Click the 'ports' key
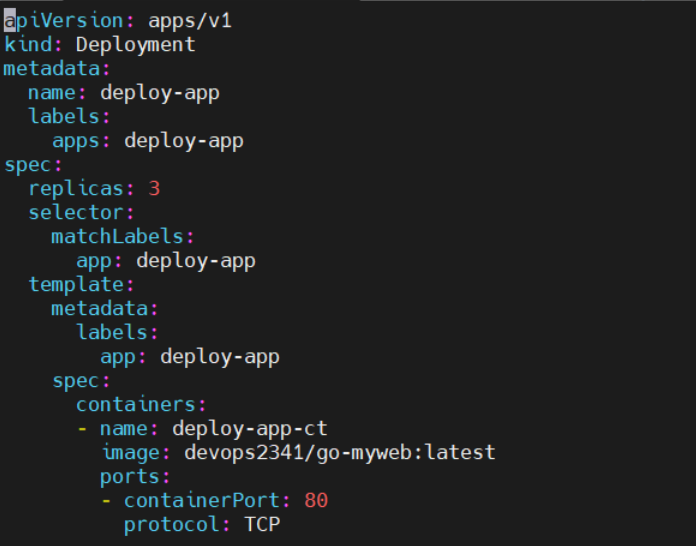696x546 pixels. coord(130,477)
